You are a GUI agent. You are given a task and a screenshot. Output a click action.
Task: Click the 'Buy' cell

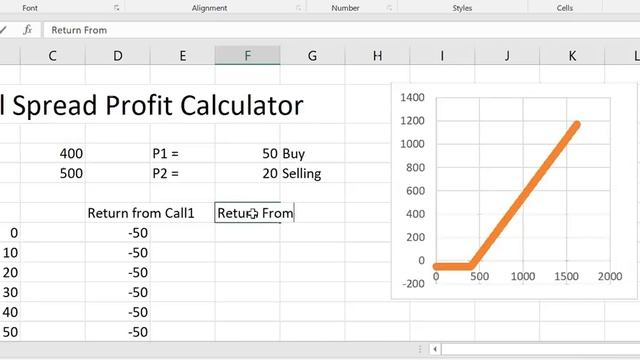312,153
